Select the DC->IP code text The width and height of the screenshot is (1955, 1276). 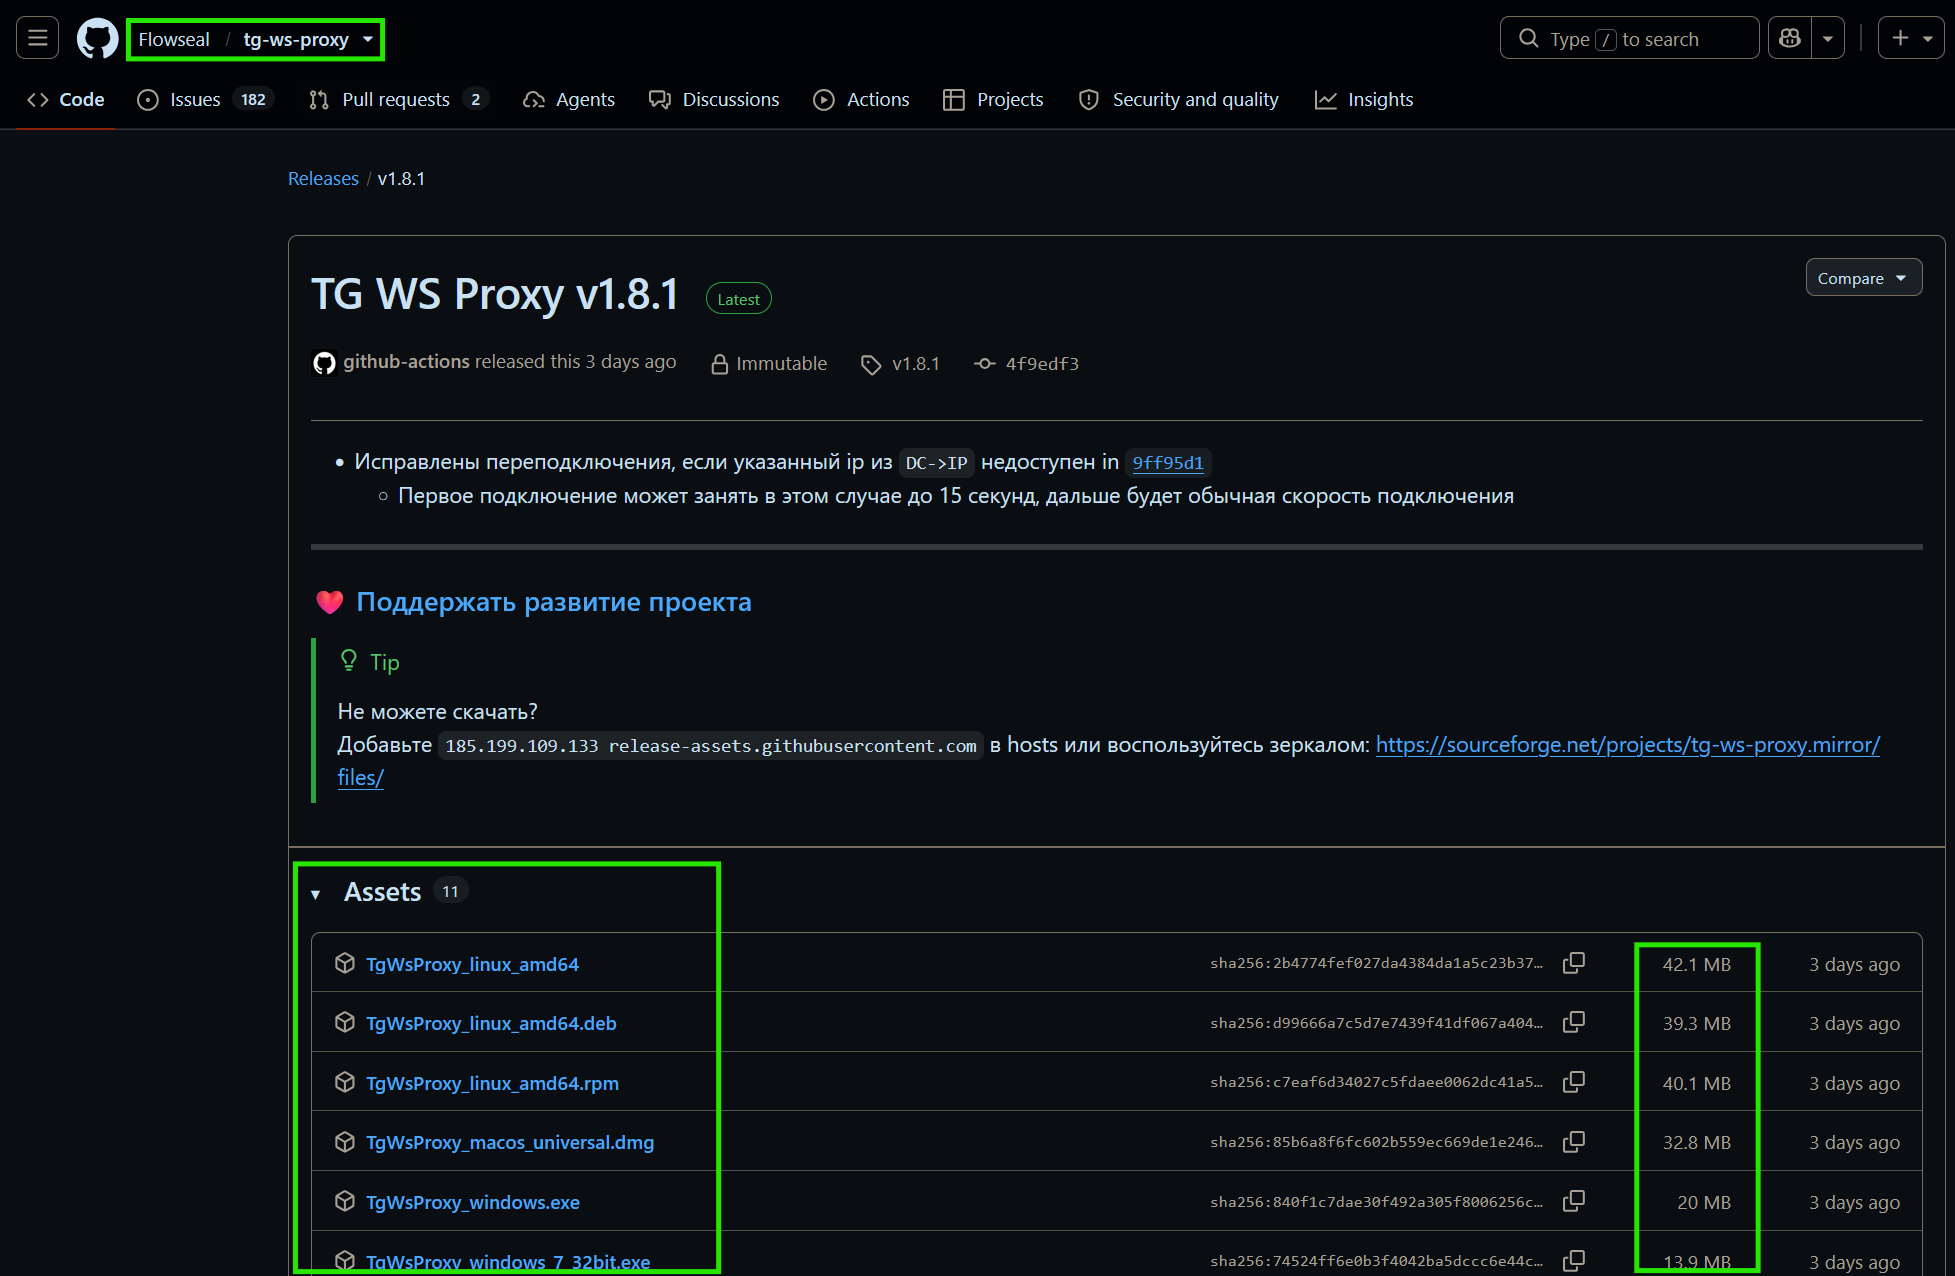click(936, 463)
